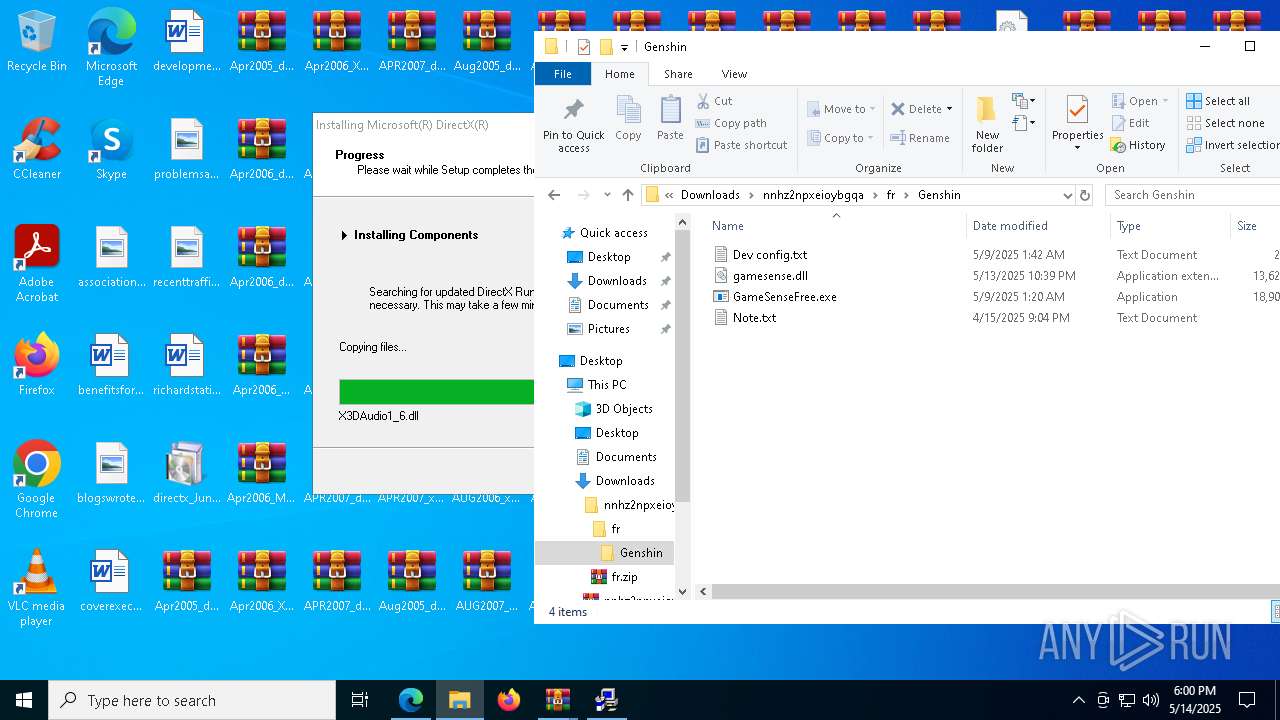Click the Task View taskbar icon

pyautogui.click(x=360, y=700)
